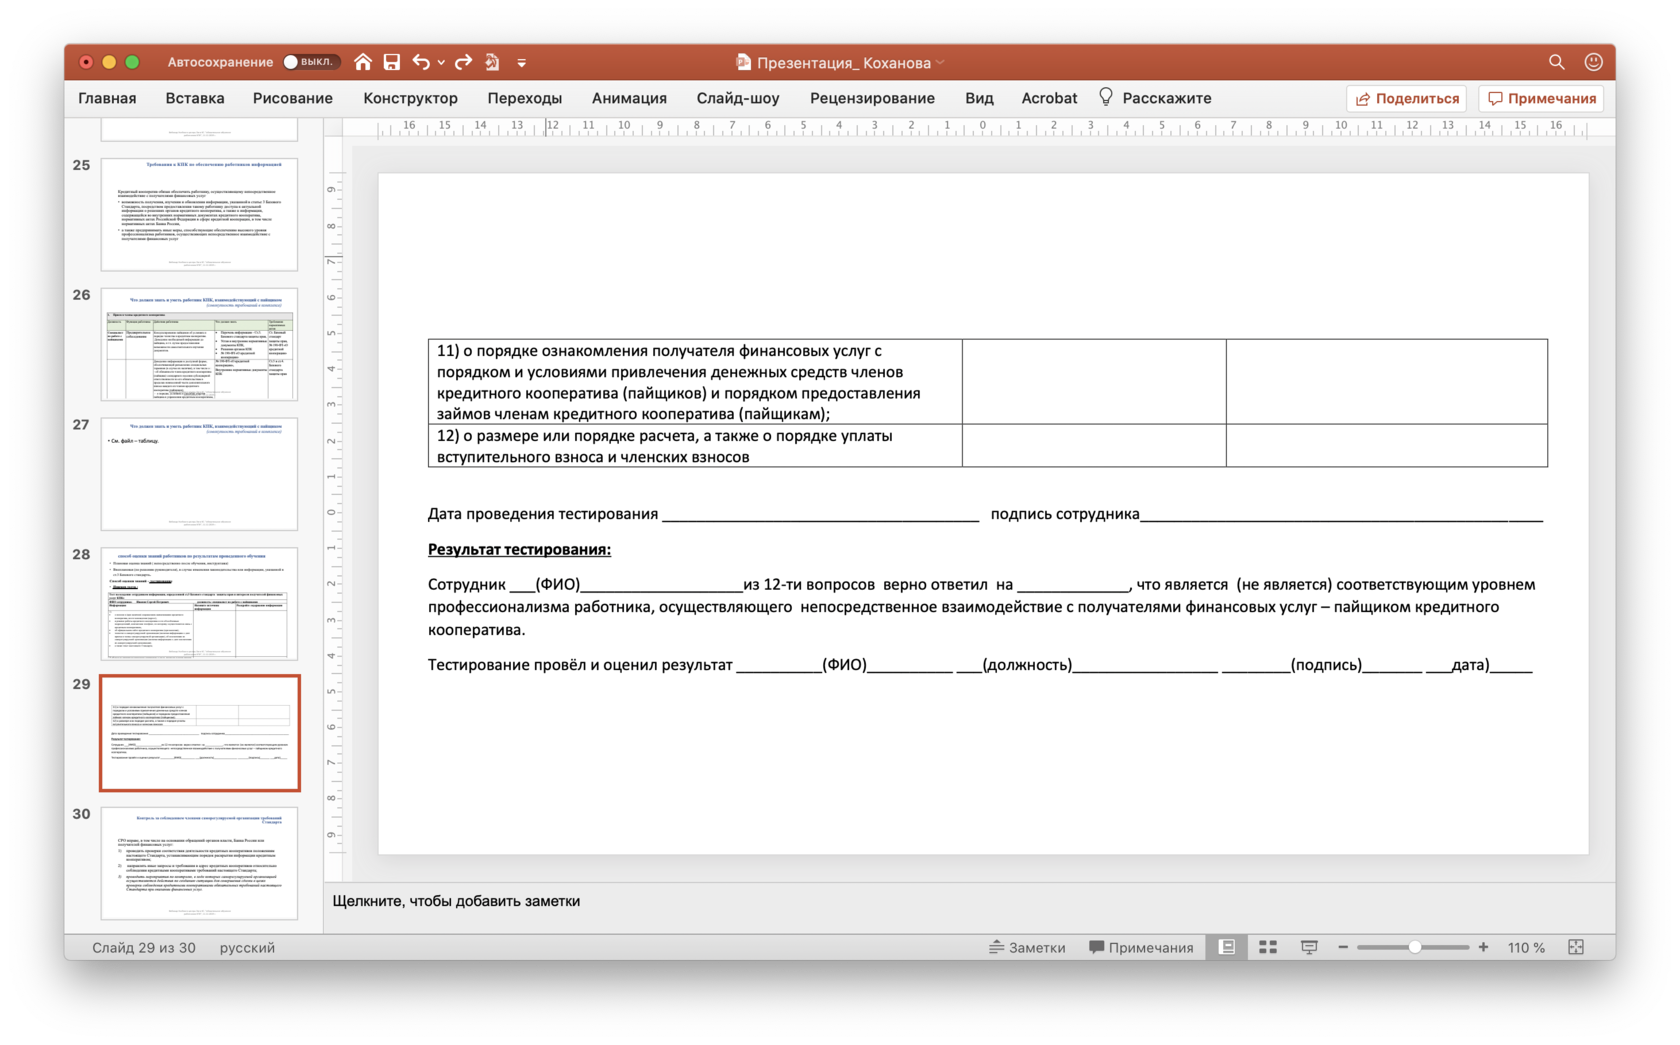
Task: Select slide 25 thumbnail
Action: click(200, 214)
